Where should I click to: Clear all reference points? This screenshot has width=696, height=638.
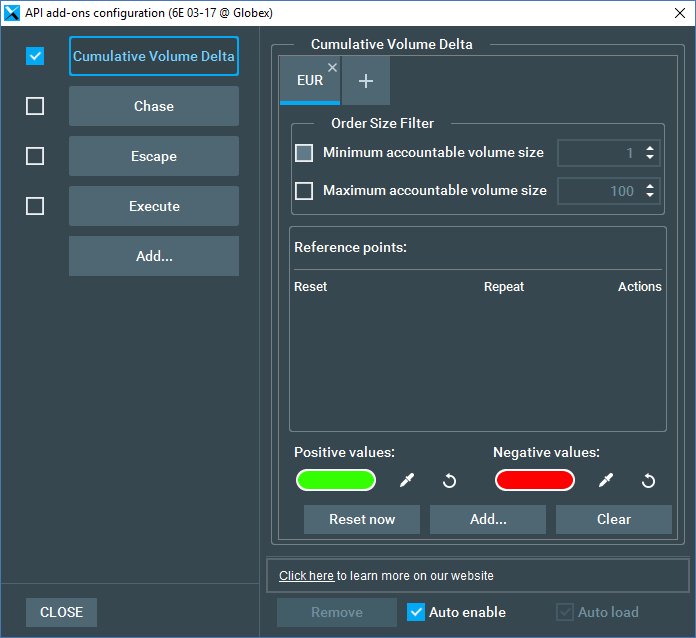tap(614, 519)
